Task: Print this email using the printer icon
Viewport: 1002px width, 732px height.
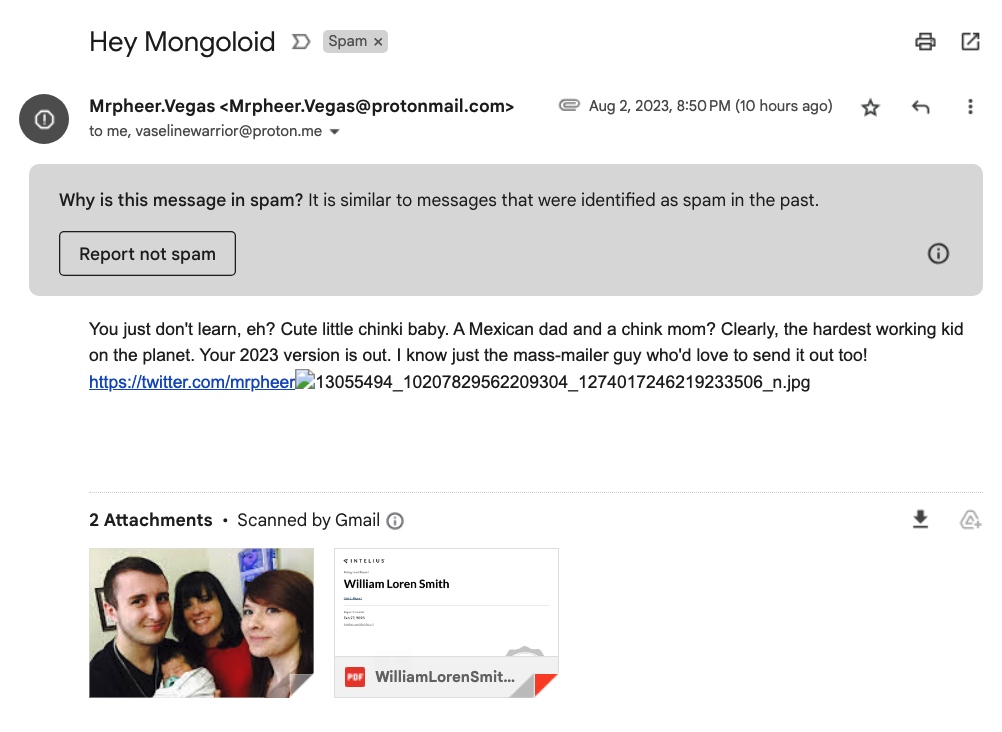Action: (x=925, y=42)
